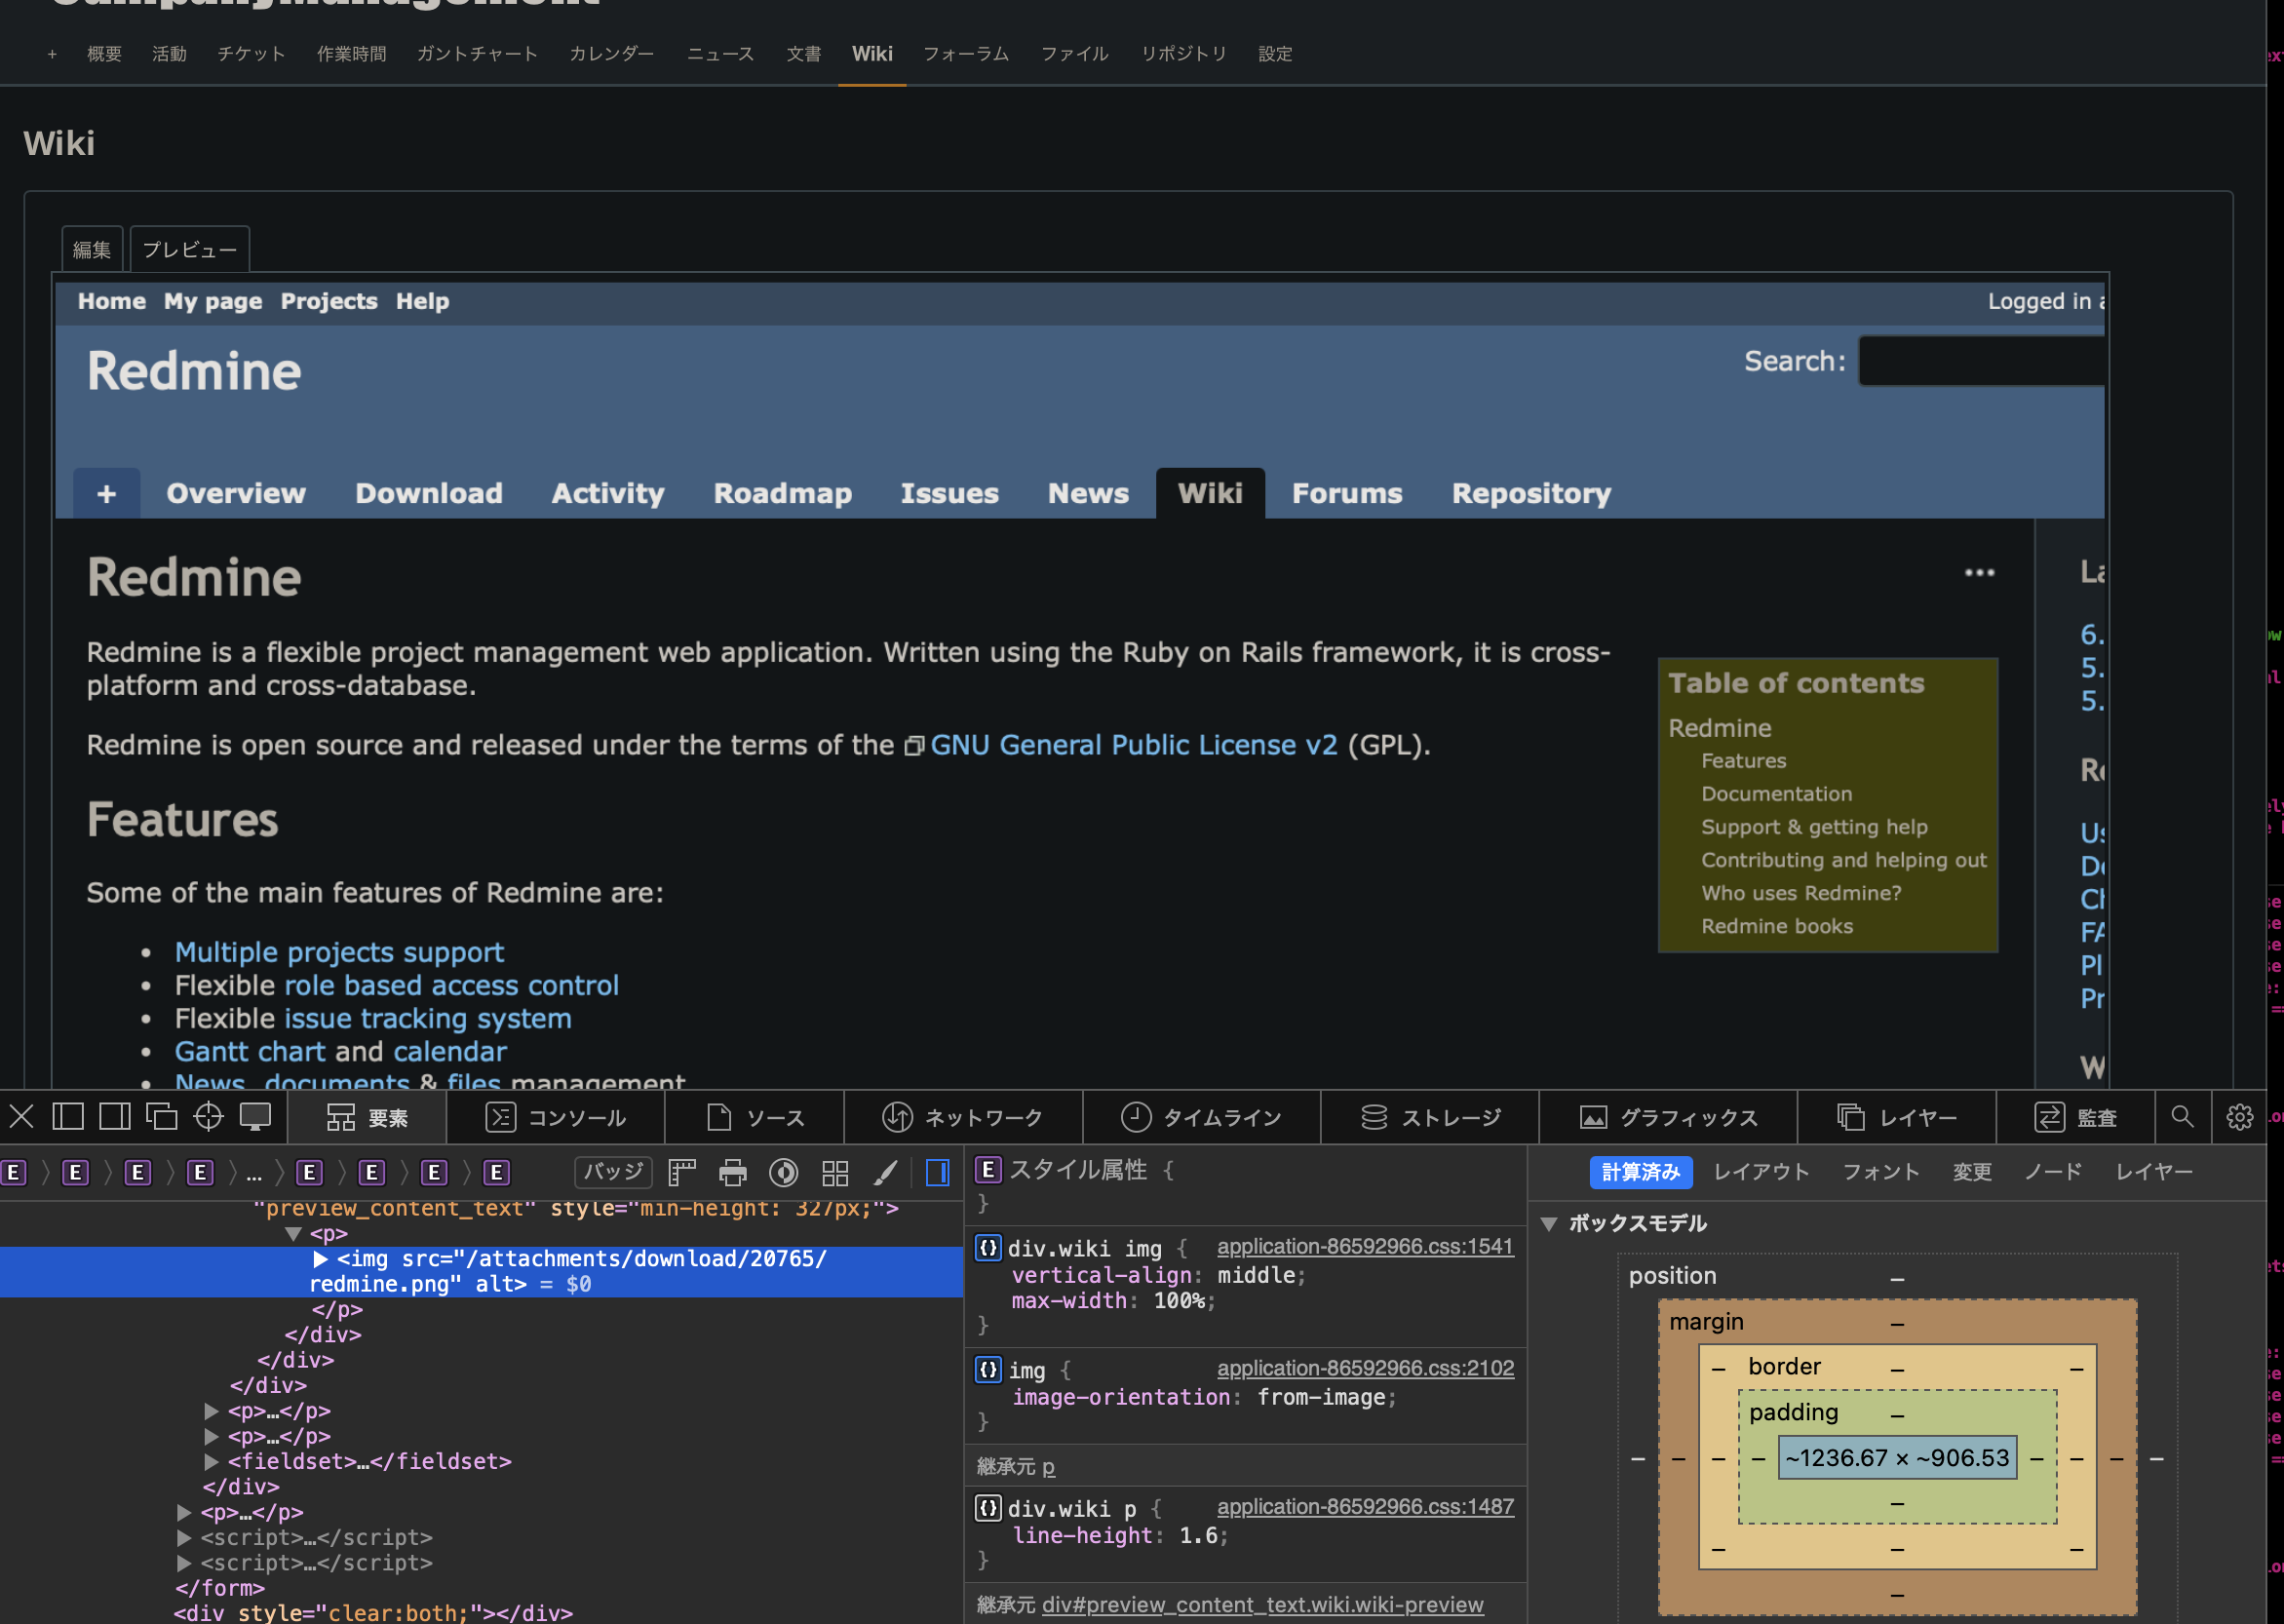Select the </form> row in DOM tree
2284x1624 pixels.
[x=220, y=1588]
